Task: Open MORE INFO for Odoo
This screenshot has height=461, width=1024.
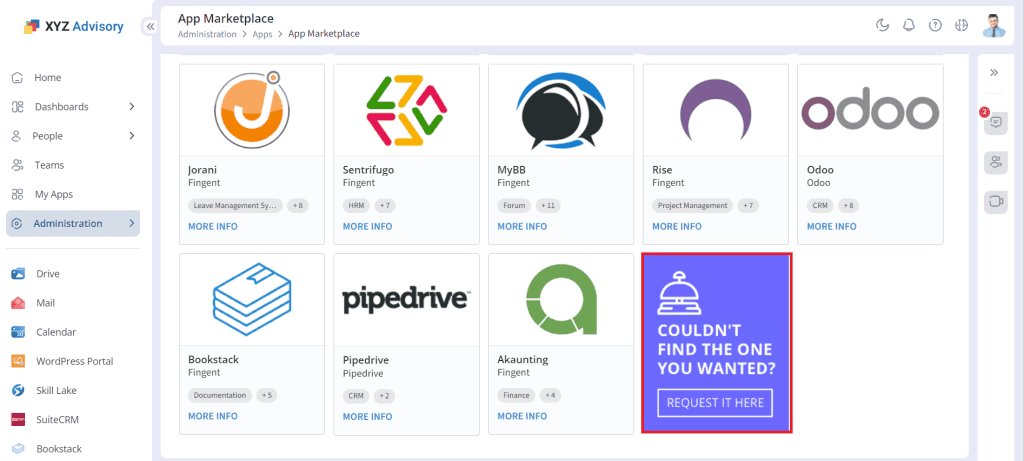Action: [x=831, y=227]
